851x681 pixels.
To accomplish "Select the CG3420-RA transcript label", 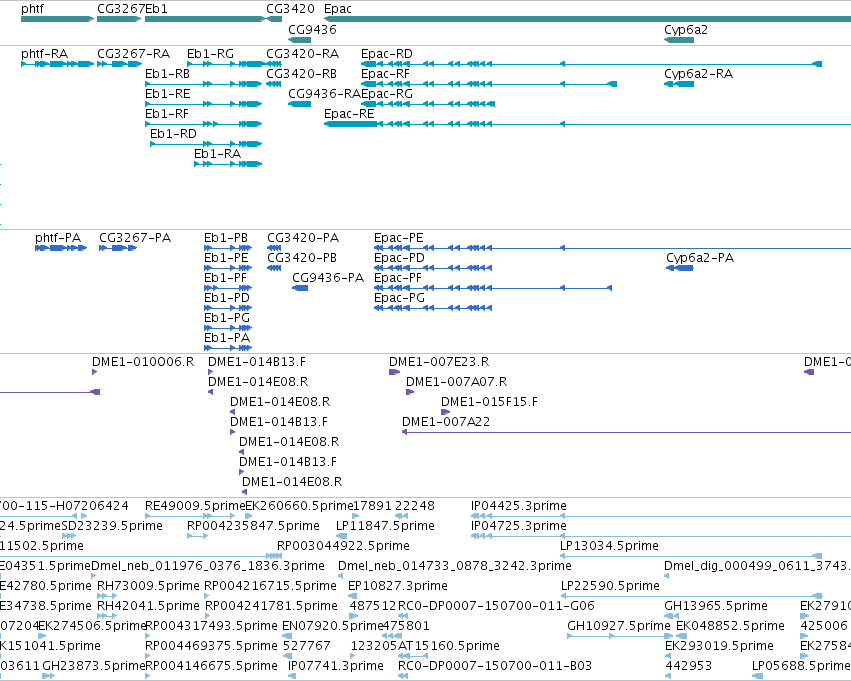I will click(302, 54).
